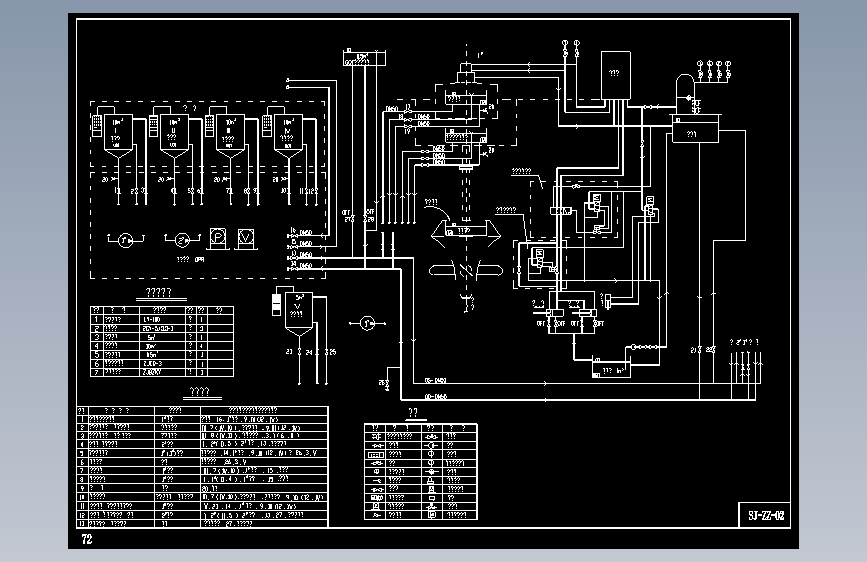Viewport: 867px width, 562px height.
Task: Click the circled pump symbol numbered 1
Action: click(126, 241)
